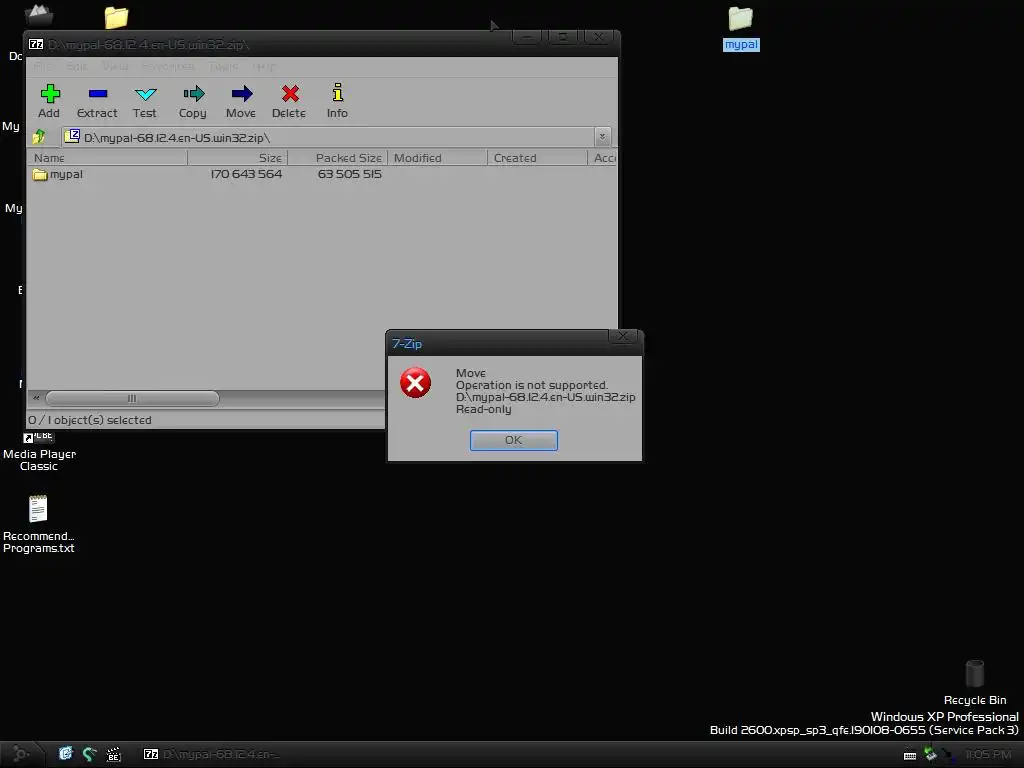Click the Start button on the taskbar

click(21, 754)
